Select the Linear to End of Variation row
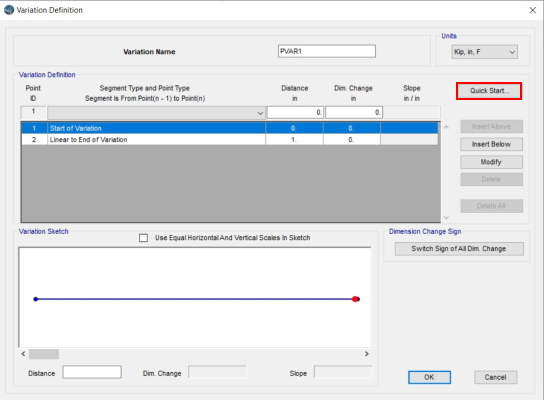 tap(230, 139)
